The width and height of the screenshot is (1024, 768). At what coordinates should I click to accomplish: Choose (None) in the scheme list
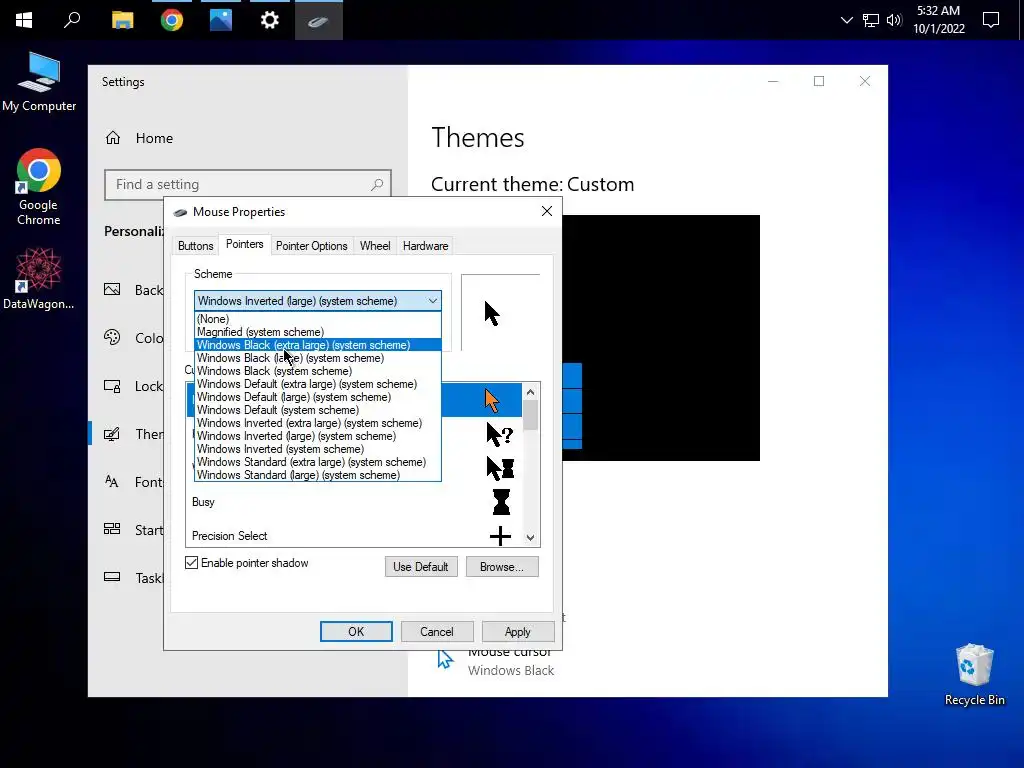pyautogui.click(x=317, y=319)
